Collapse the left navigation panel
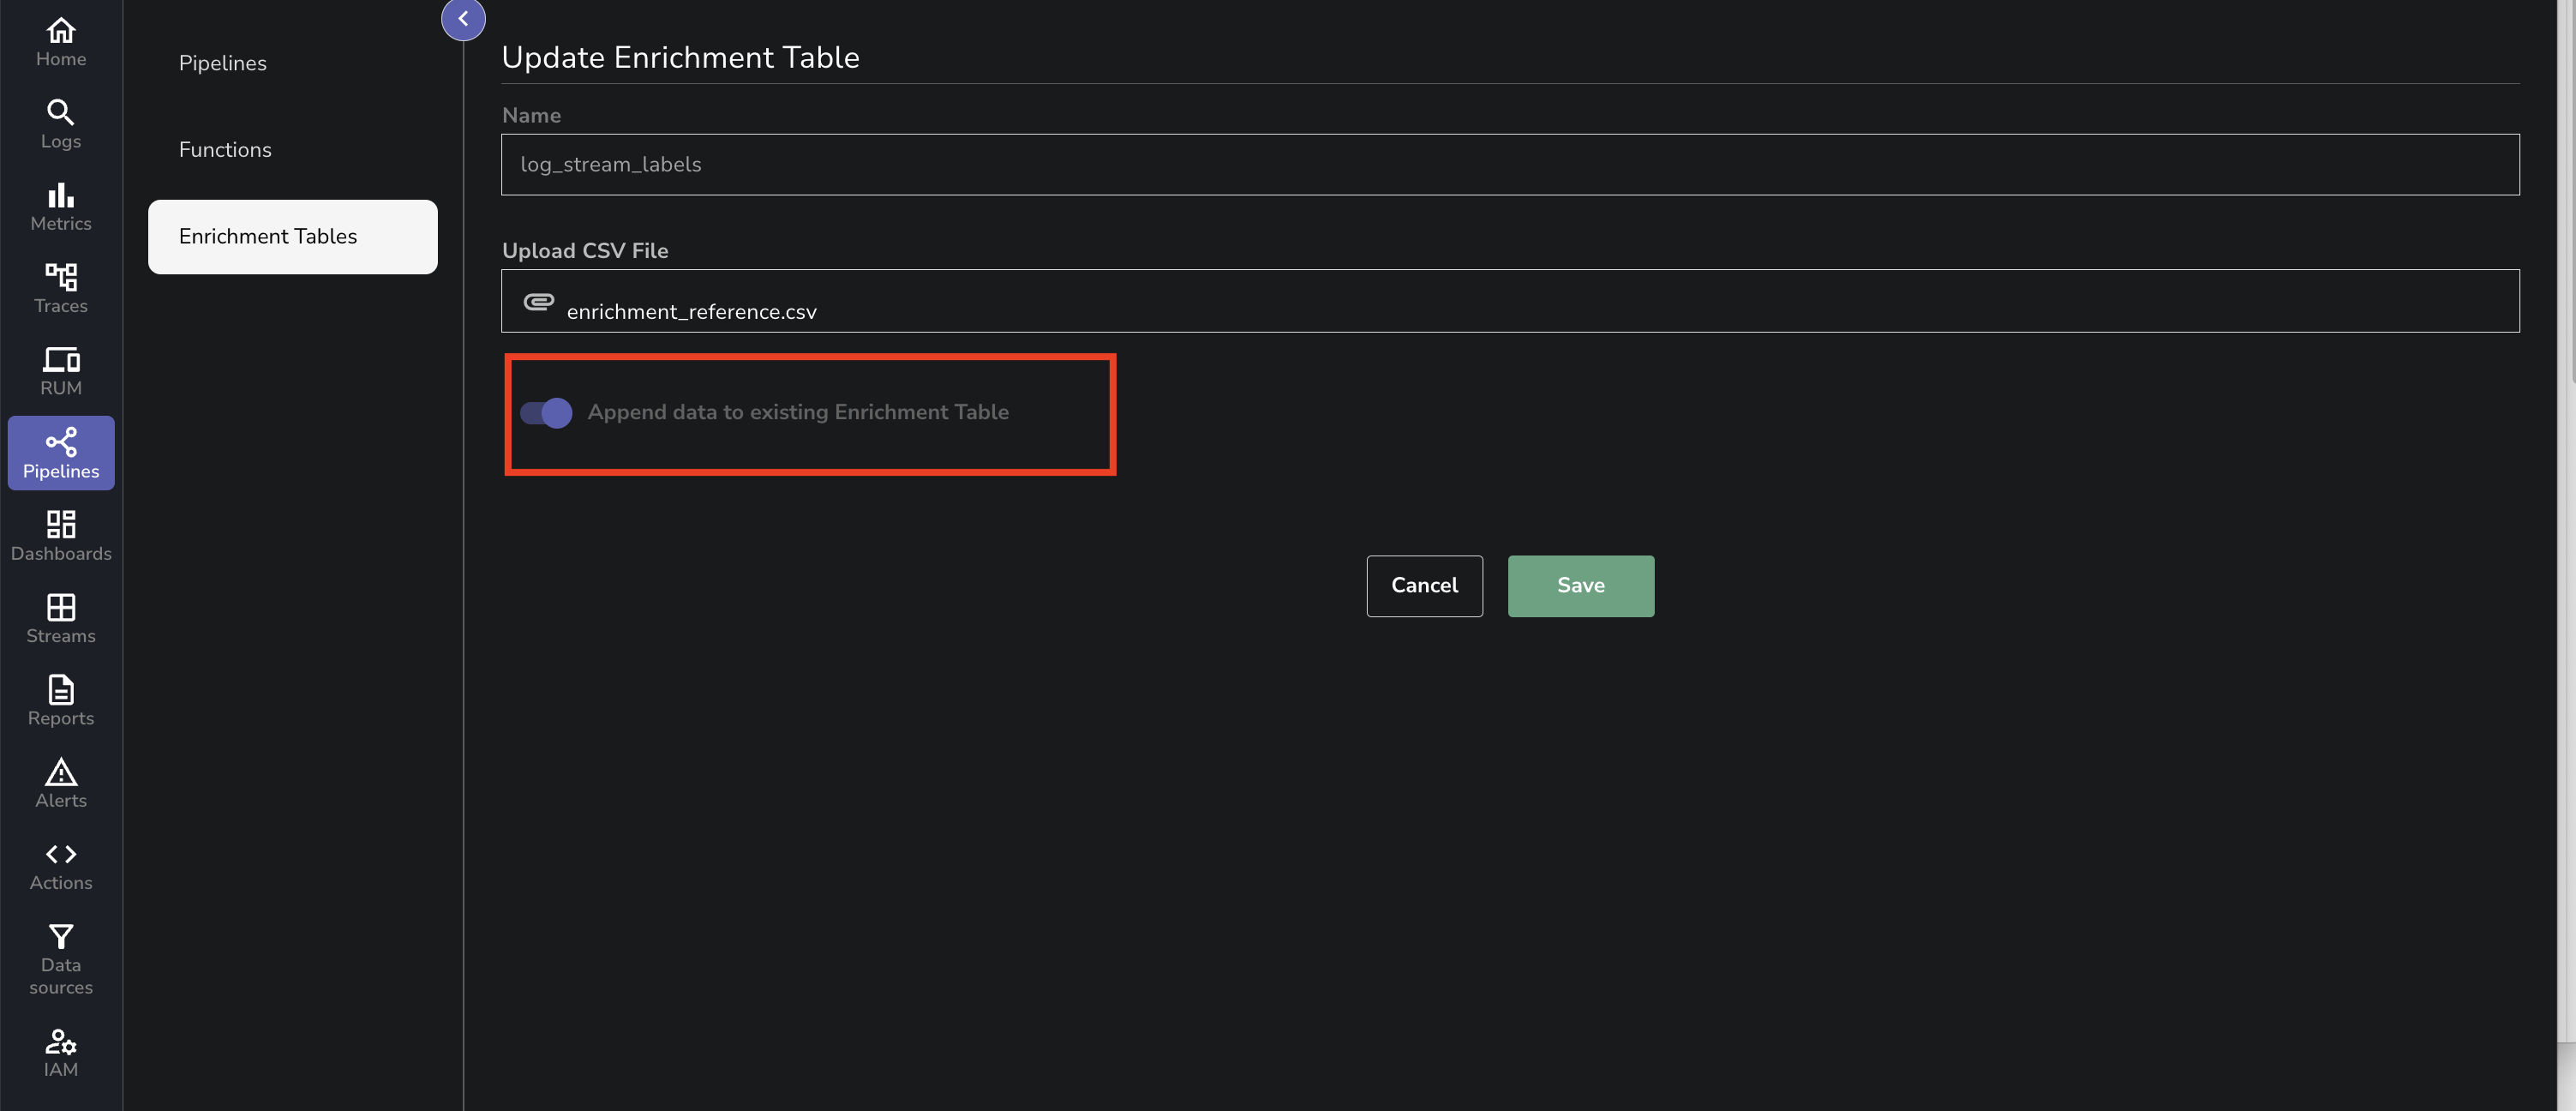Image resolution: width=2576 pixels, height=1111 pixels. [x=463, y=18]
